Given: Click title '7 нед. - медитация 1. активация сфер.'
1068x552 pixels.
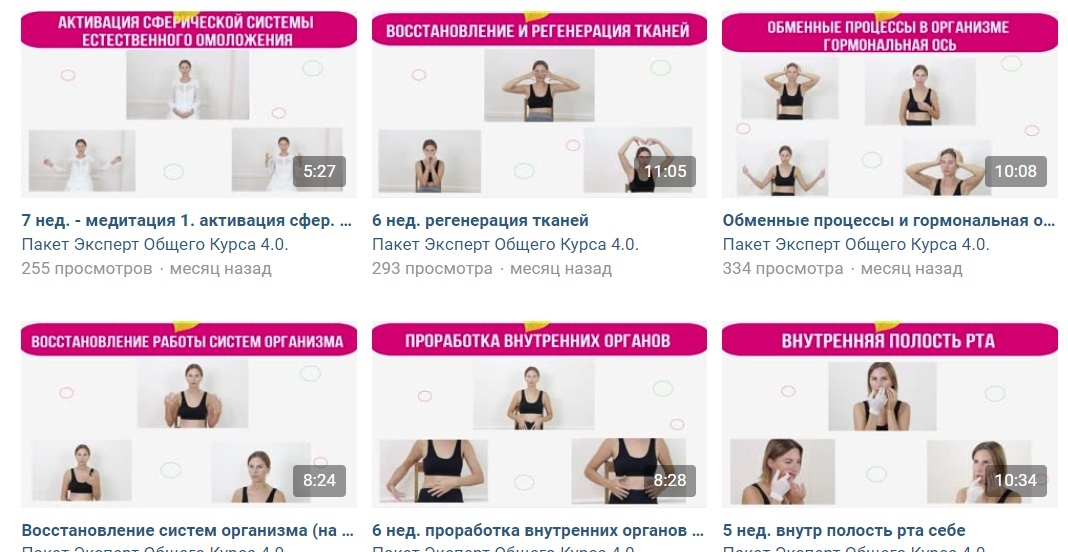Looking at the screenshot, I should [187, 220].
